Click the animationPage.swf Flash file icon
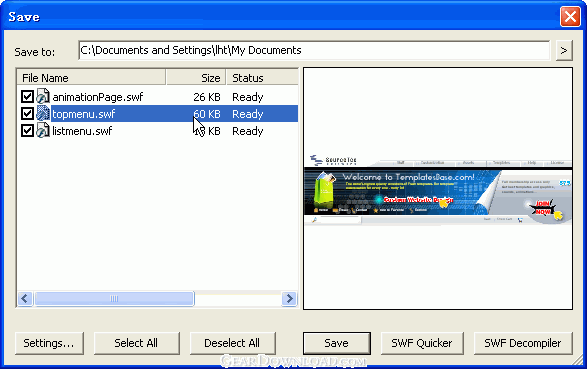This screenshot has width=587, height=369. 43,97
